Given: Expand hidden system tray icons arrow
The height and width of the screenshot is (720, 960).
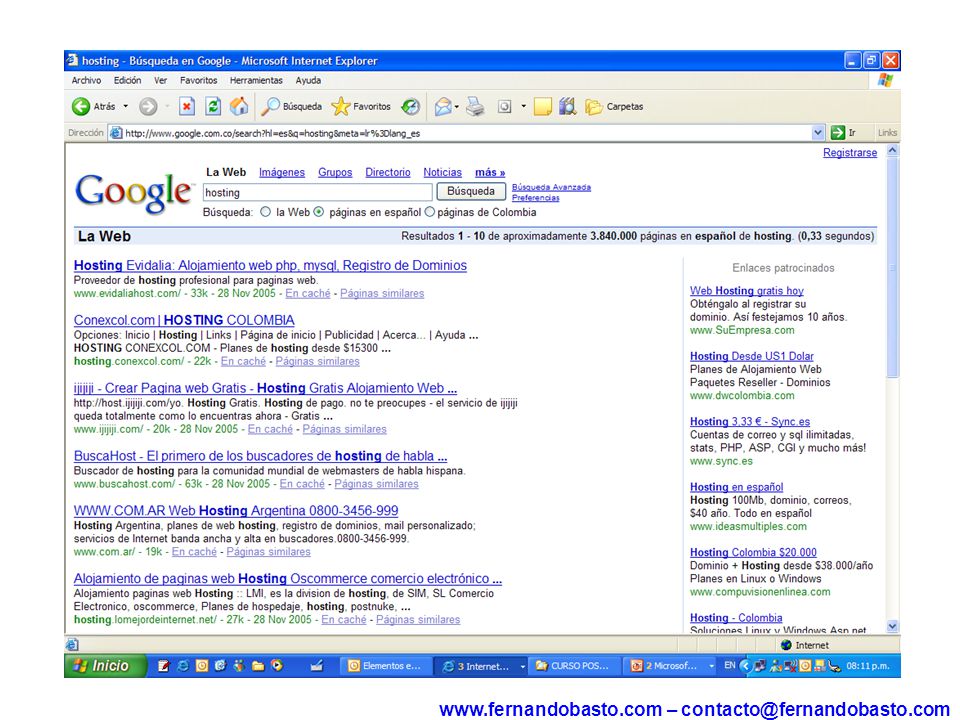Looking at the screenshot, I should [x=745, y=666].
